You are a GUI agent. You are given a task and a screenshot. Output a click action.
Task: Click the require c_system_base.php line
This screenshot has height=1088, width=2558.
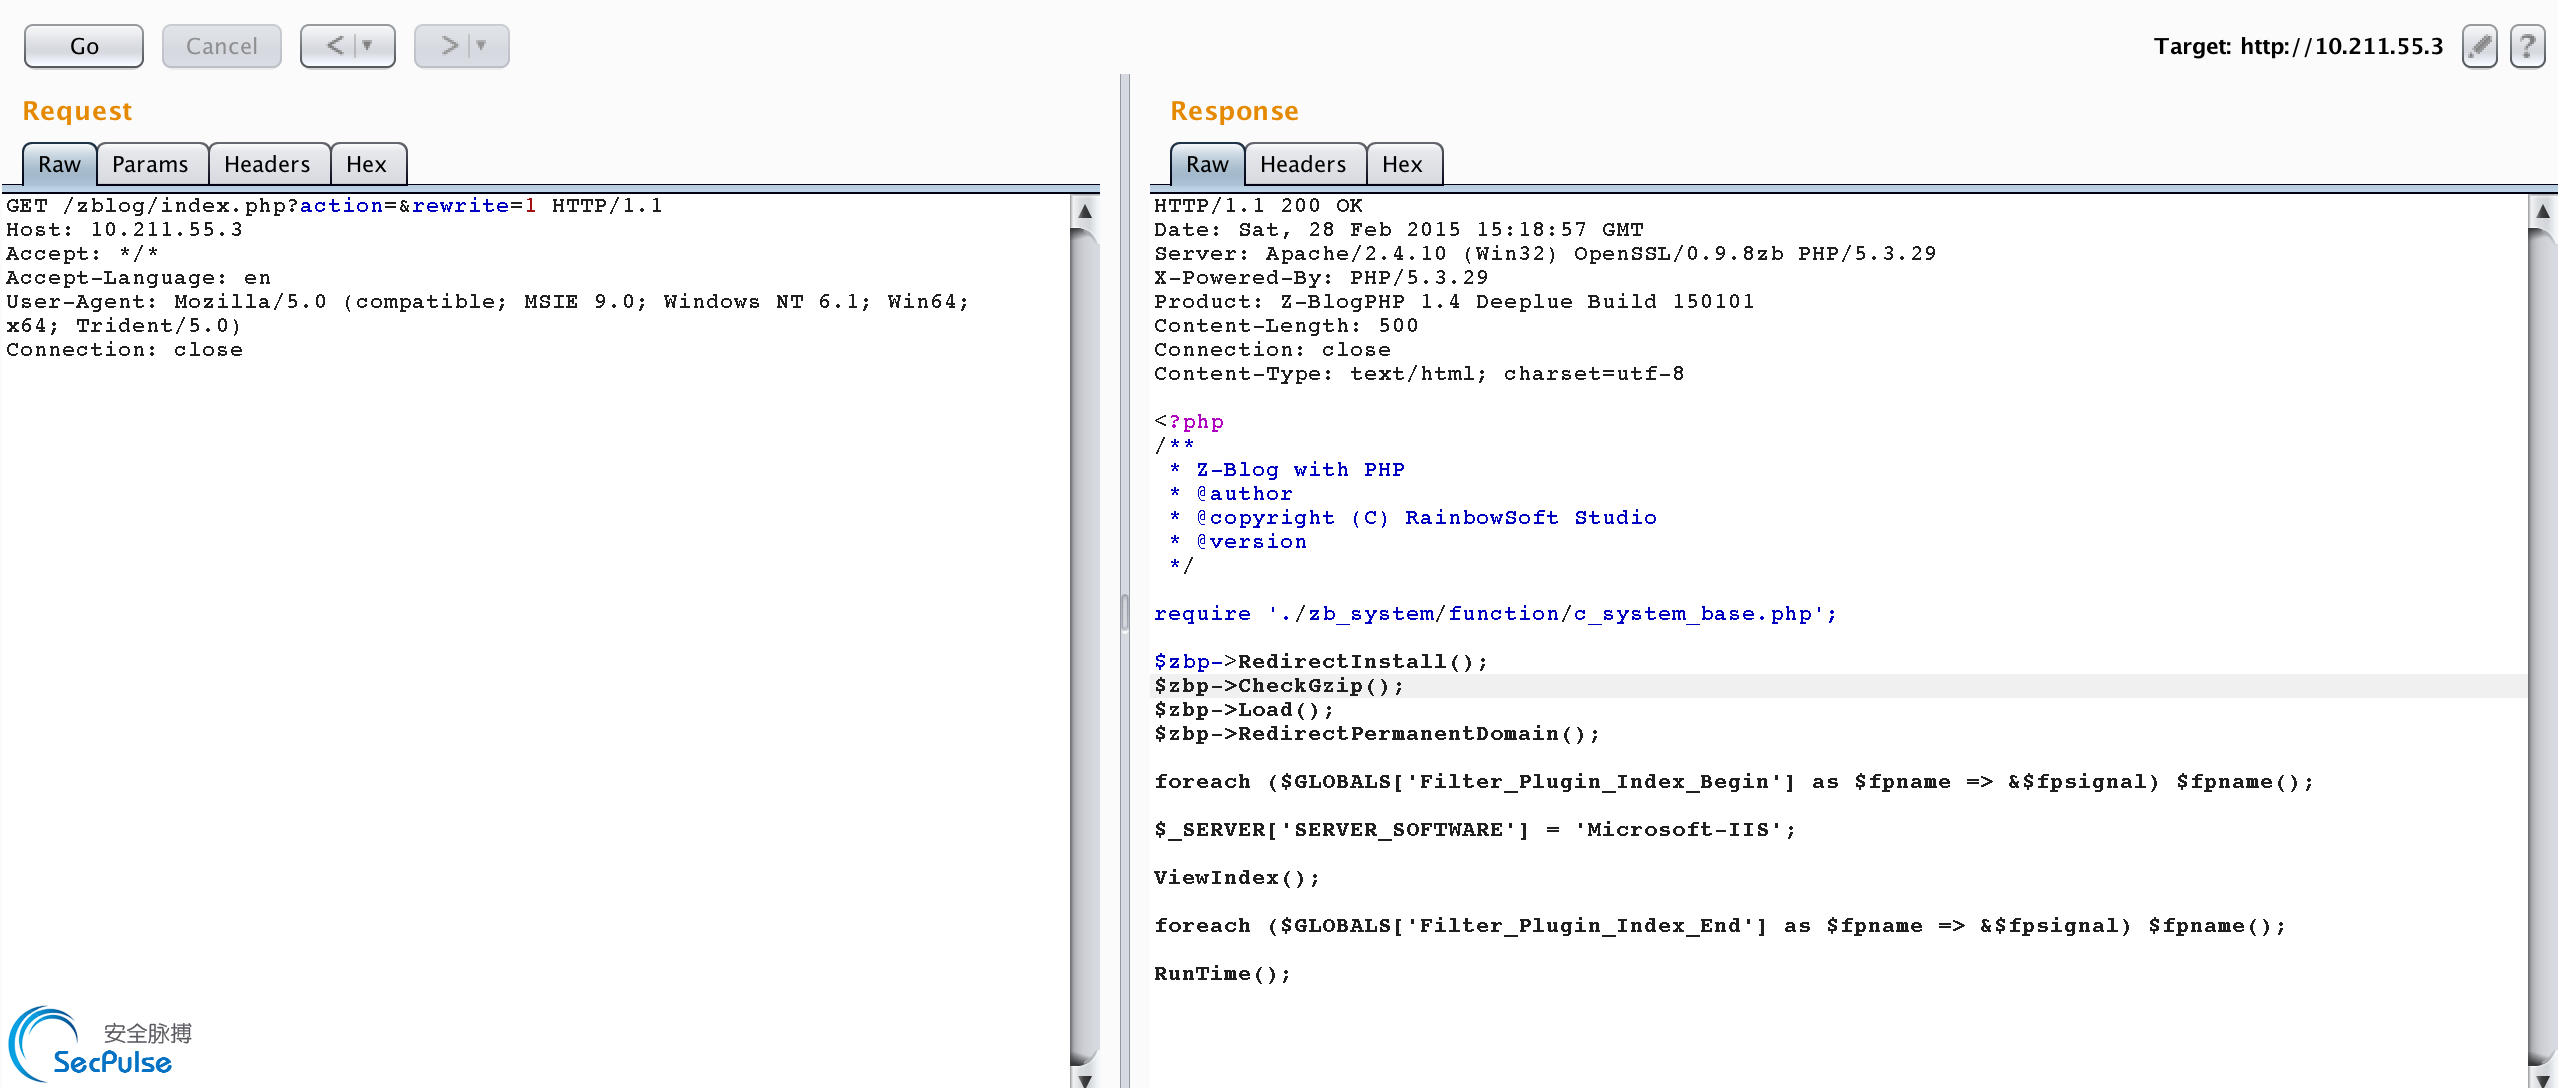(x=1495, y=614)
